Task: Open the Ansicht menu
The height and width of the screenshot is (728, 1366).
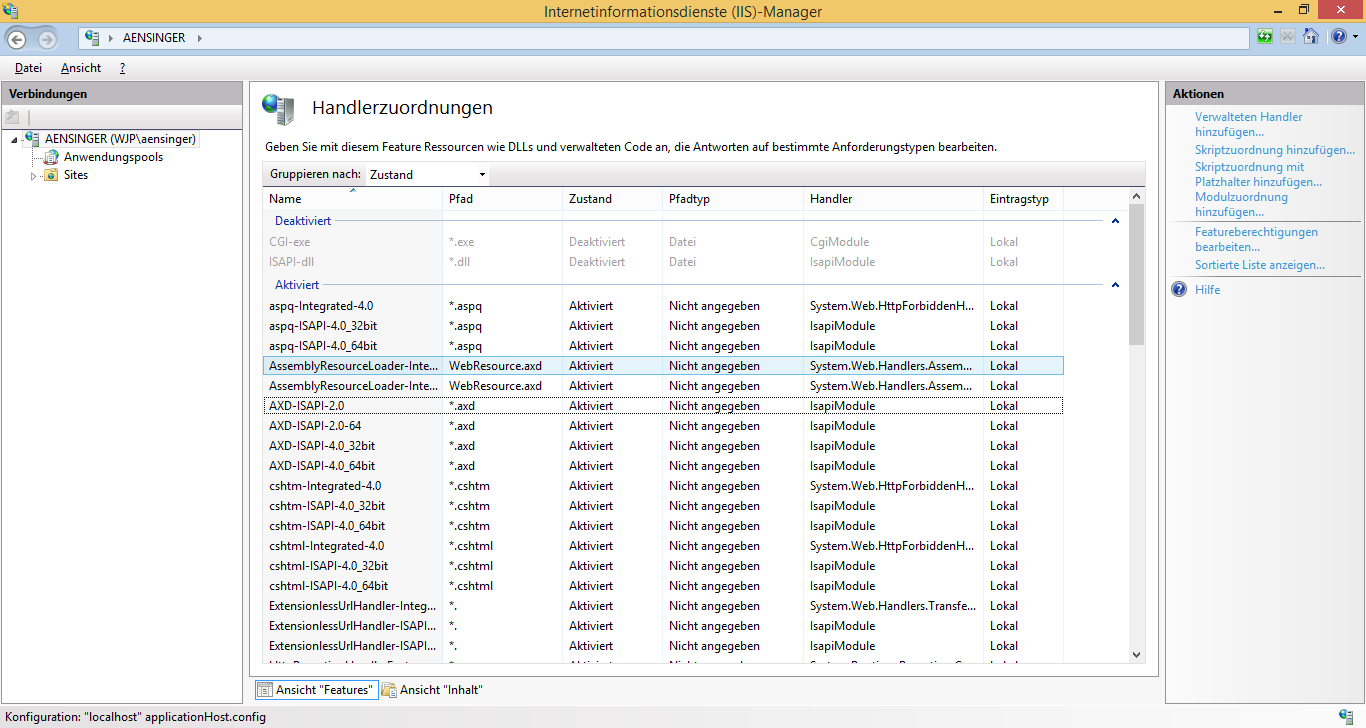Action: tap(81, 68)
